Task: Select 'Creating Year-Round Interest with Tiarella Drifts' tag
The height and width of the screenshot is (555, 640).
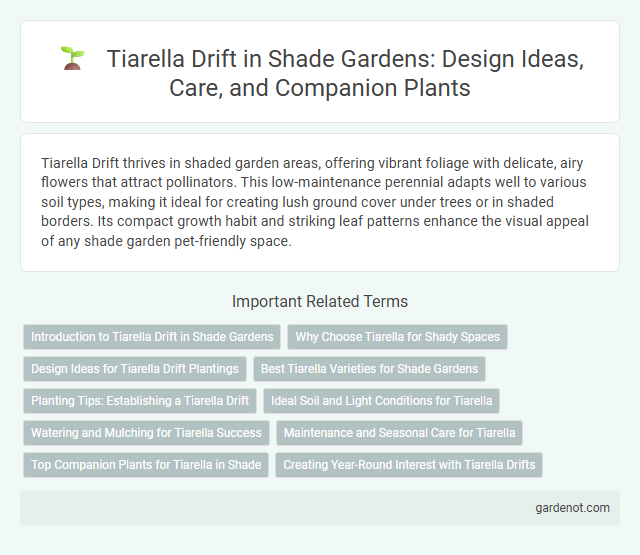Action: click(409, 465)
